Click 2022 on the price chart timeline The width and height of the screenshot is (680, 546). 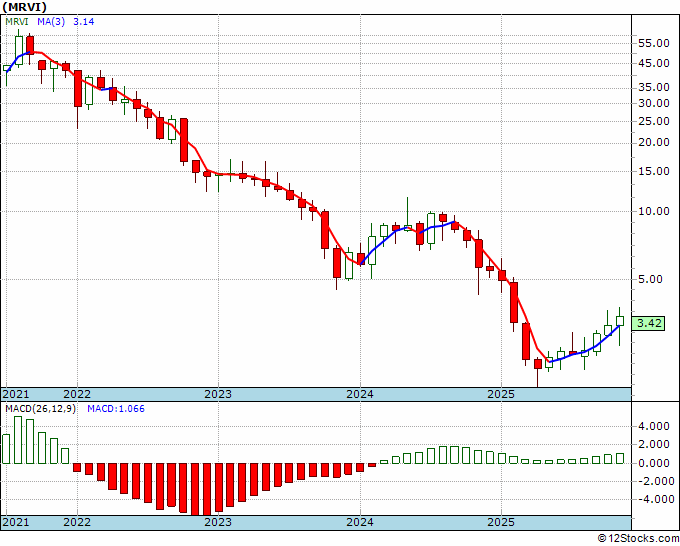(x=77, y=394)
